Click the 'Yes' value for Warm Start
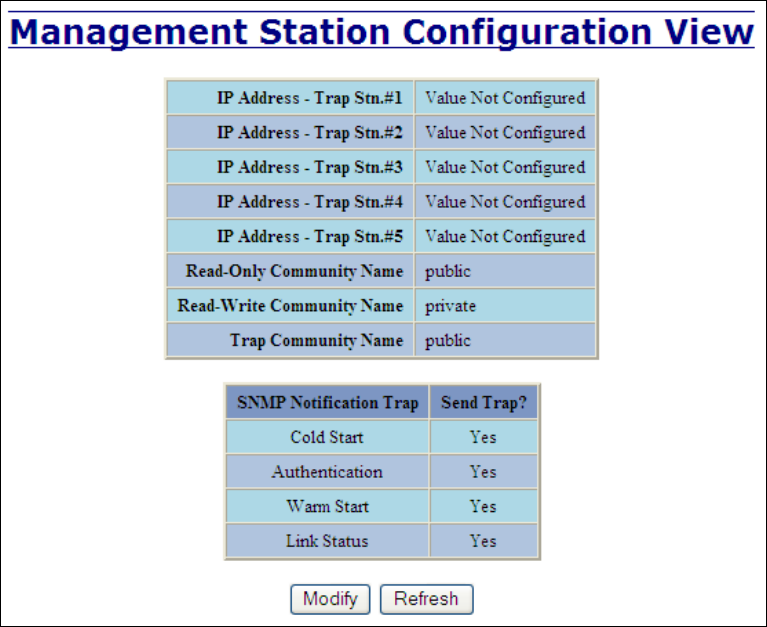 483,506
